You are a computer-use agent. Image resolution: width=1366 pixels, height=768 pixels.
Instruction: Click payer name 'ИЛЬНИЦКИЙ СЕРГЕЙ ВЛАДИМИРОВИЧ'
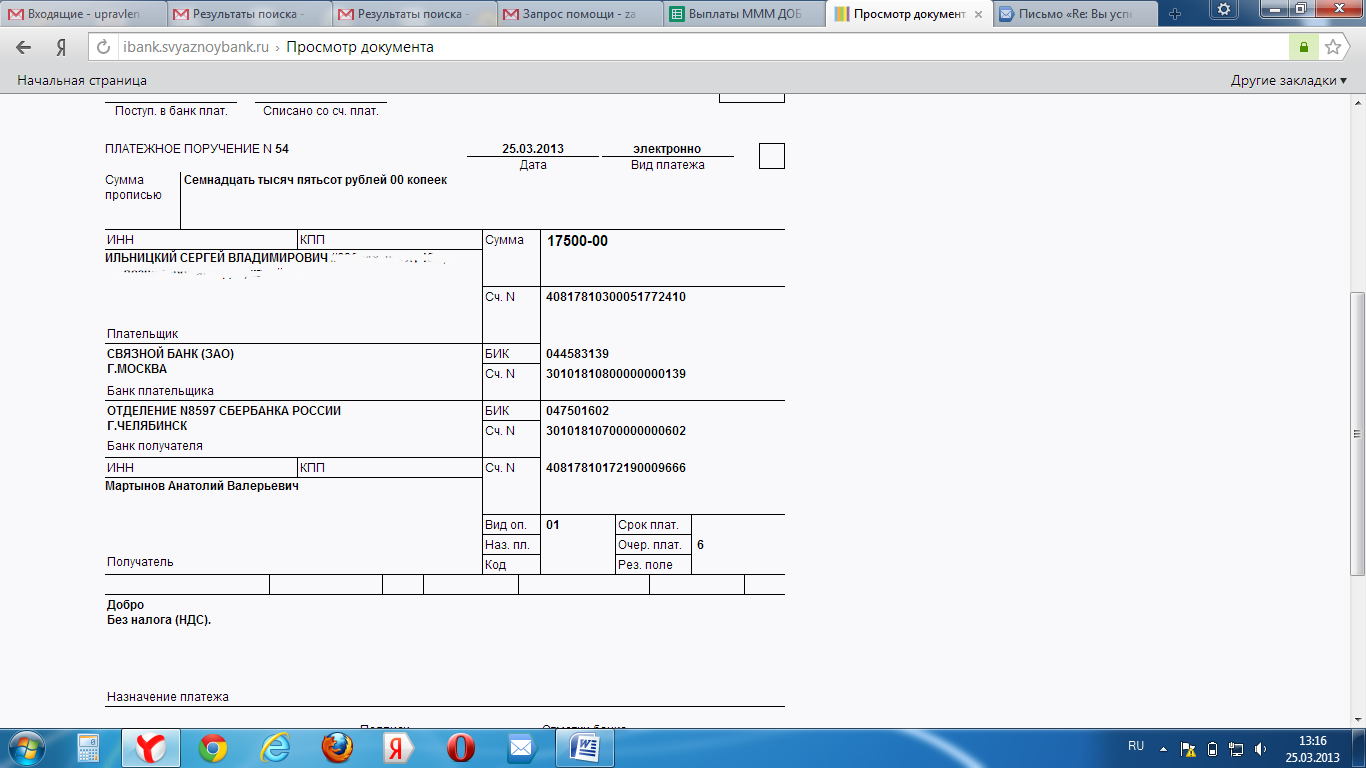[217, 258]
